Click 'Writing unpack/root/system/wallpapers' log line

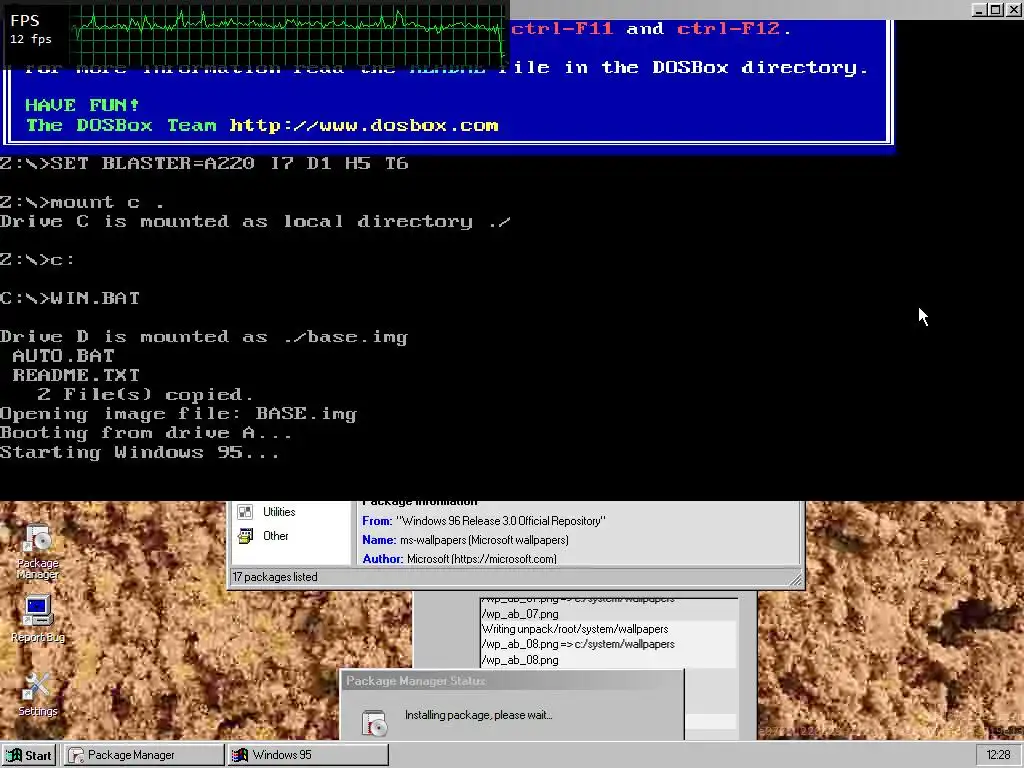(575, 629)
